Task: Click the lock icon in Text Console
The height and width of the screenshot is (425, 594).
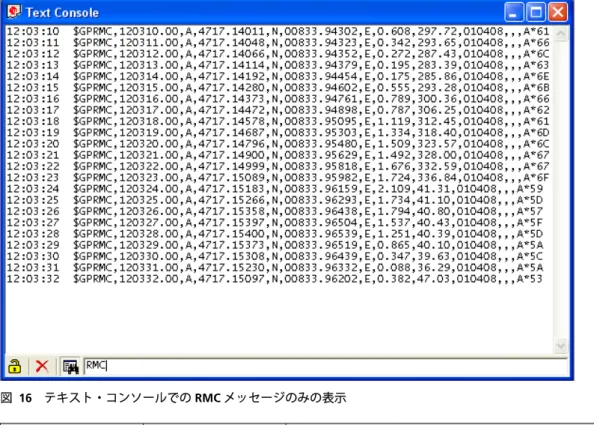Action: (x=15, y=366)
